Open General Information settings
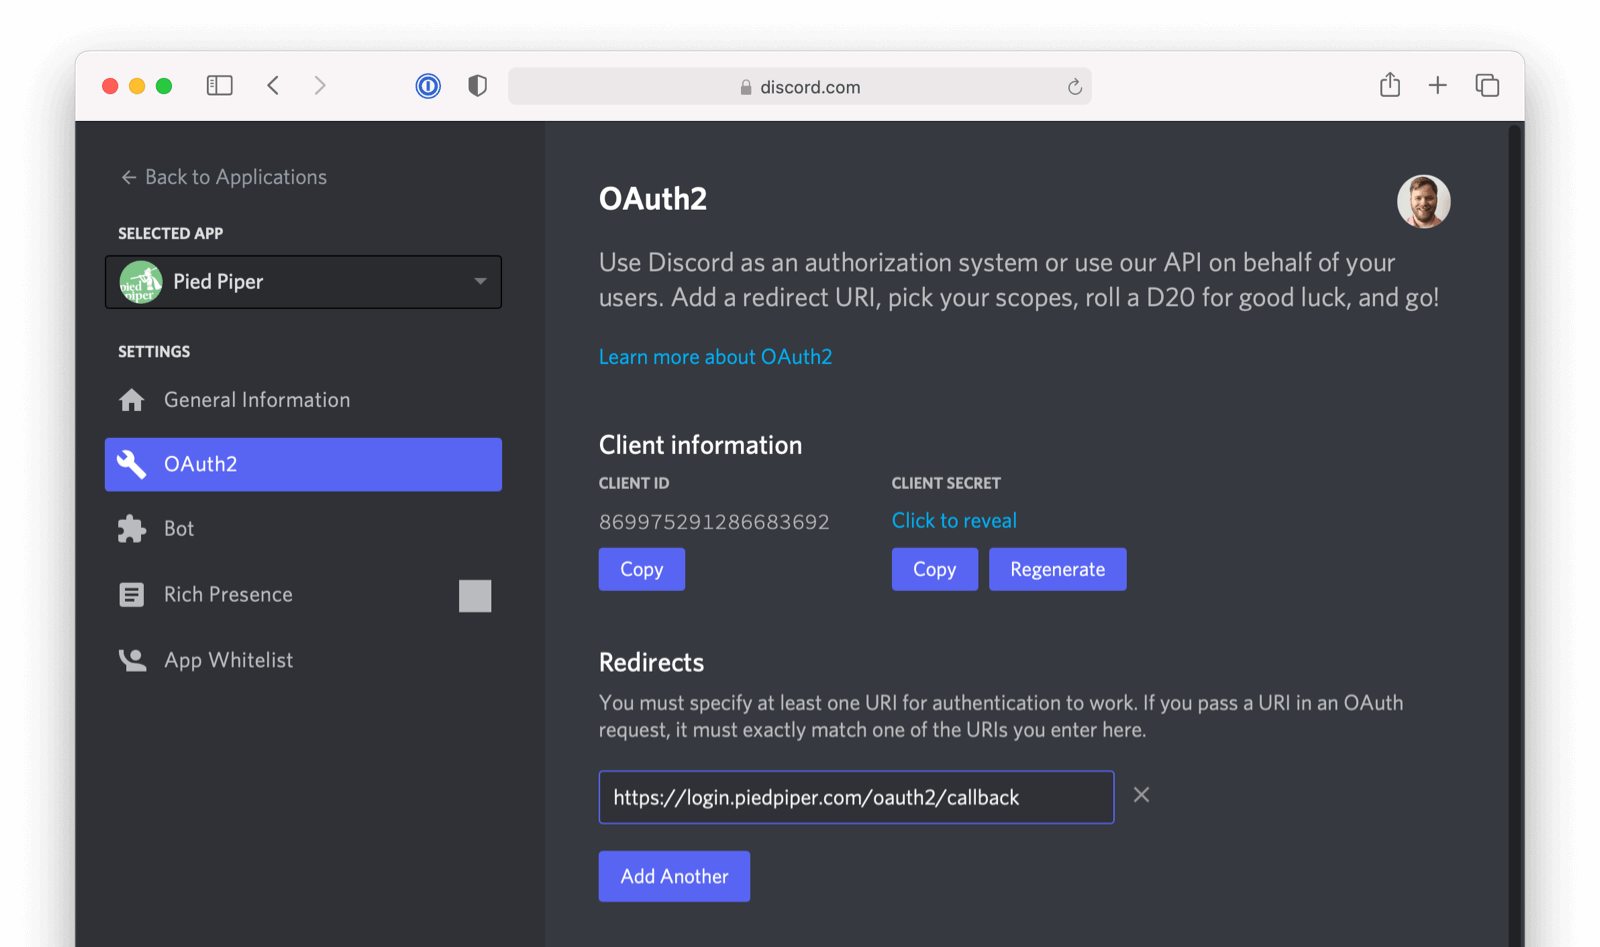This screenshot has height=947, width=1600. 303,400
